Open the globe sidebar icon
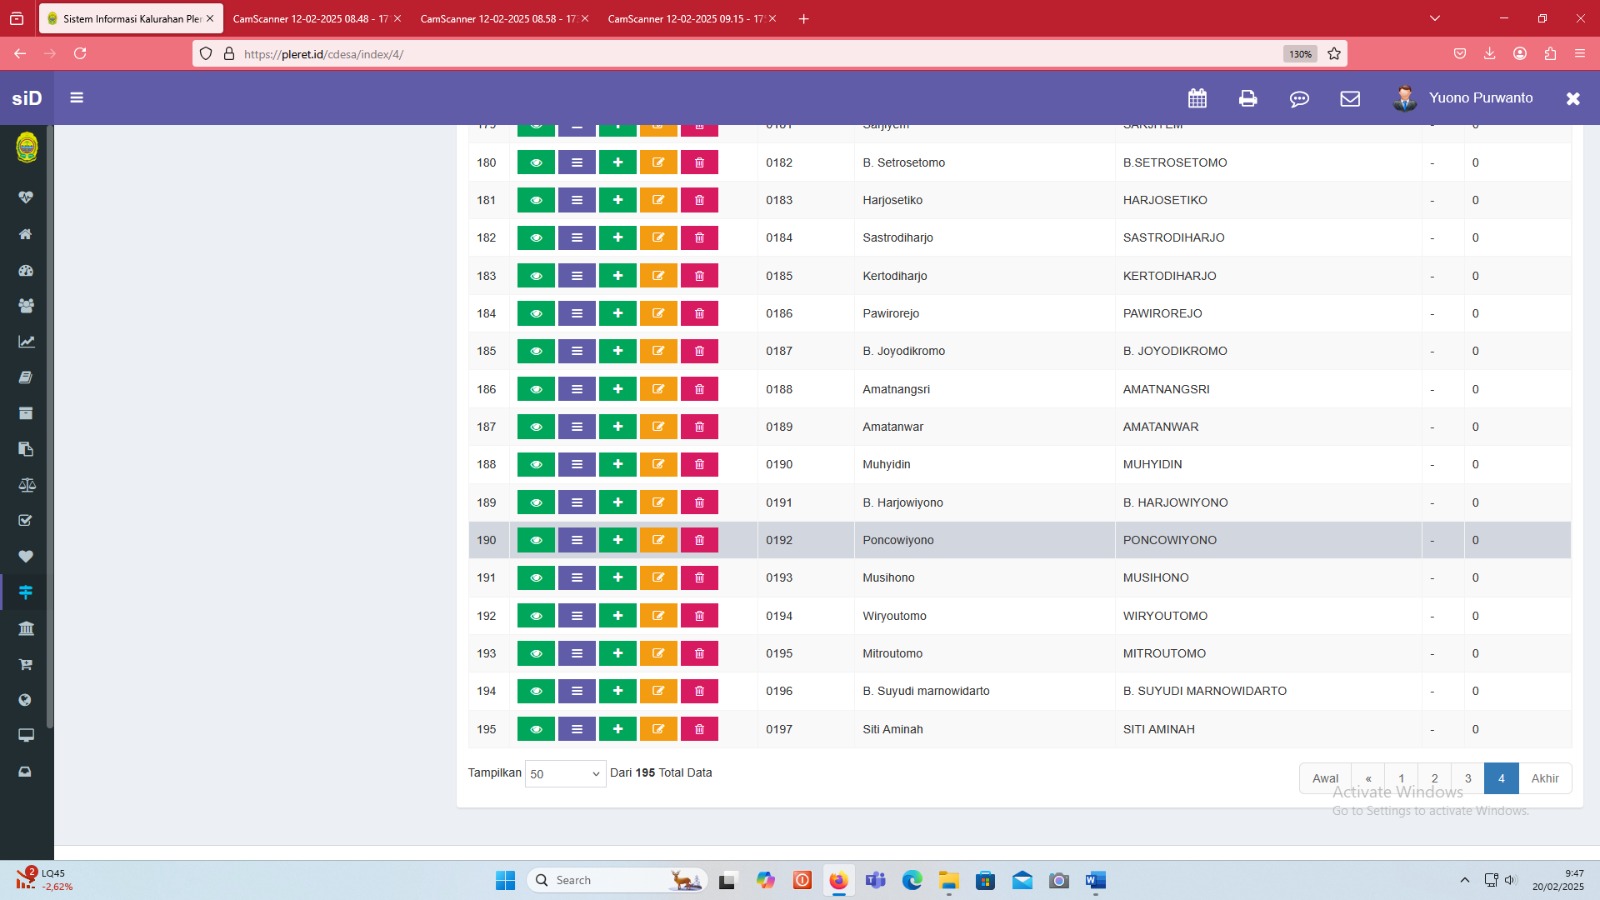Screen dimensions: 1600x900 coord(26,700)
